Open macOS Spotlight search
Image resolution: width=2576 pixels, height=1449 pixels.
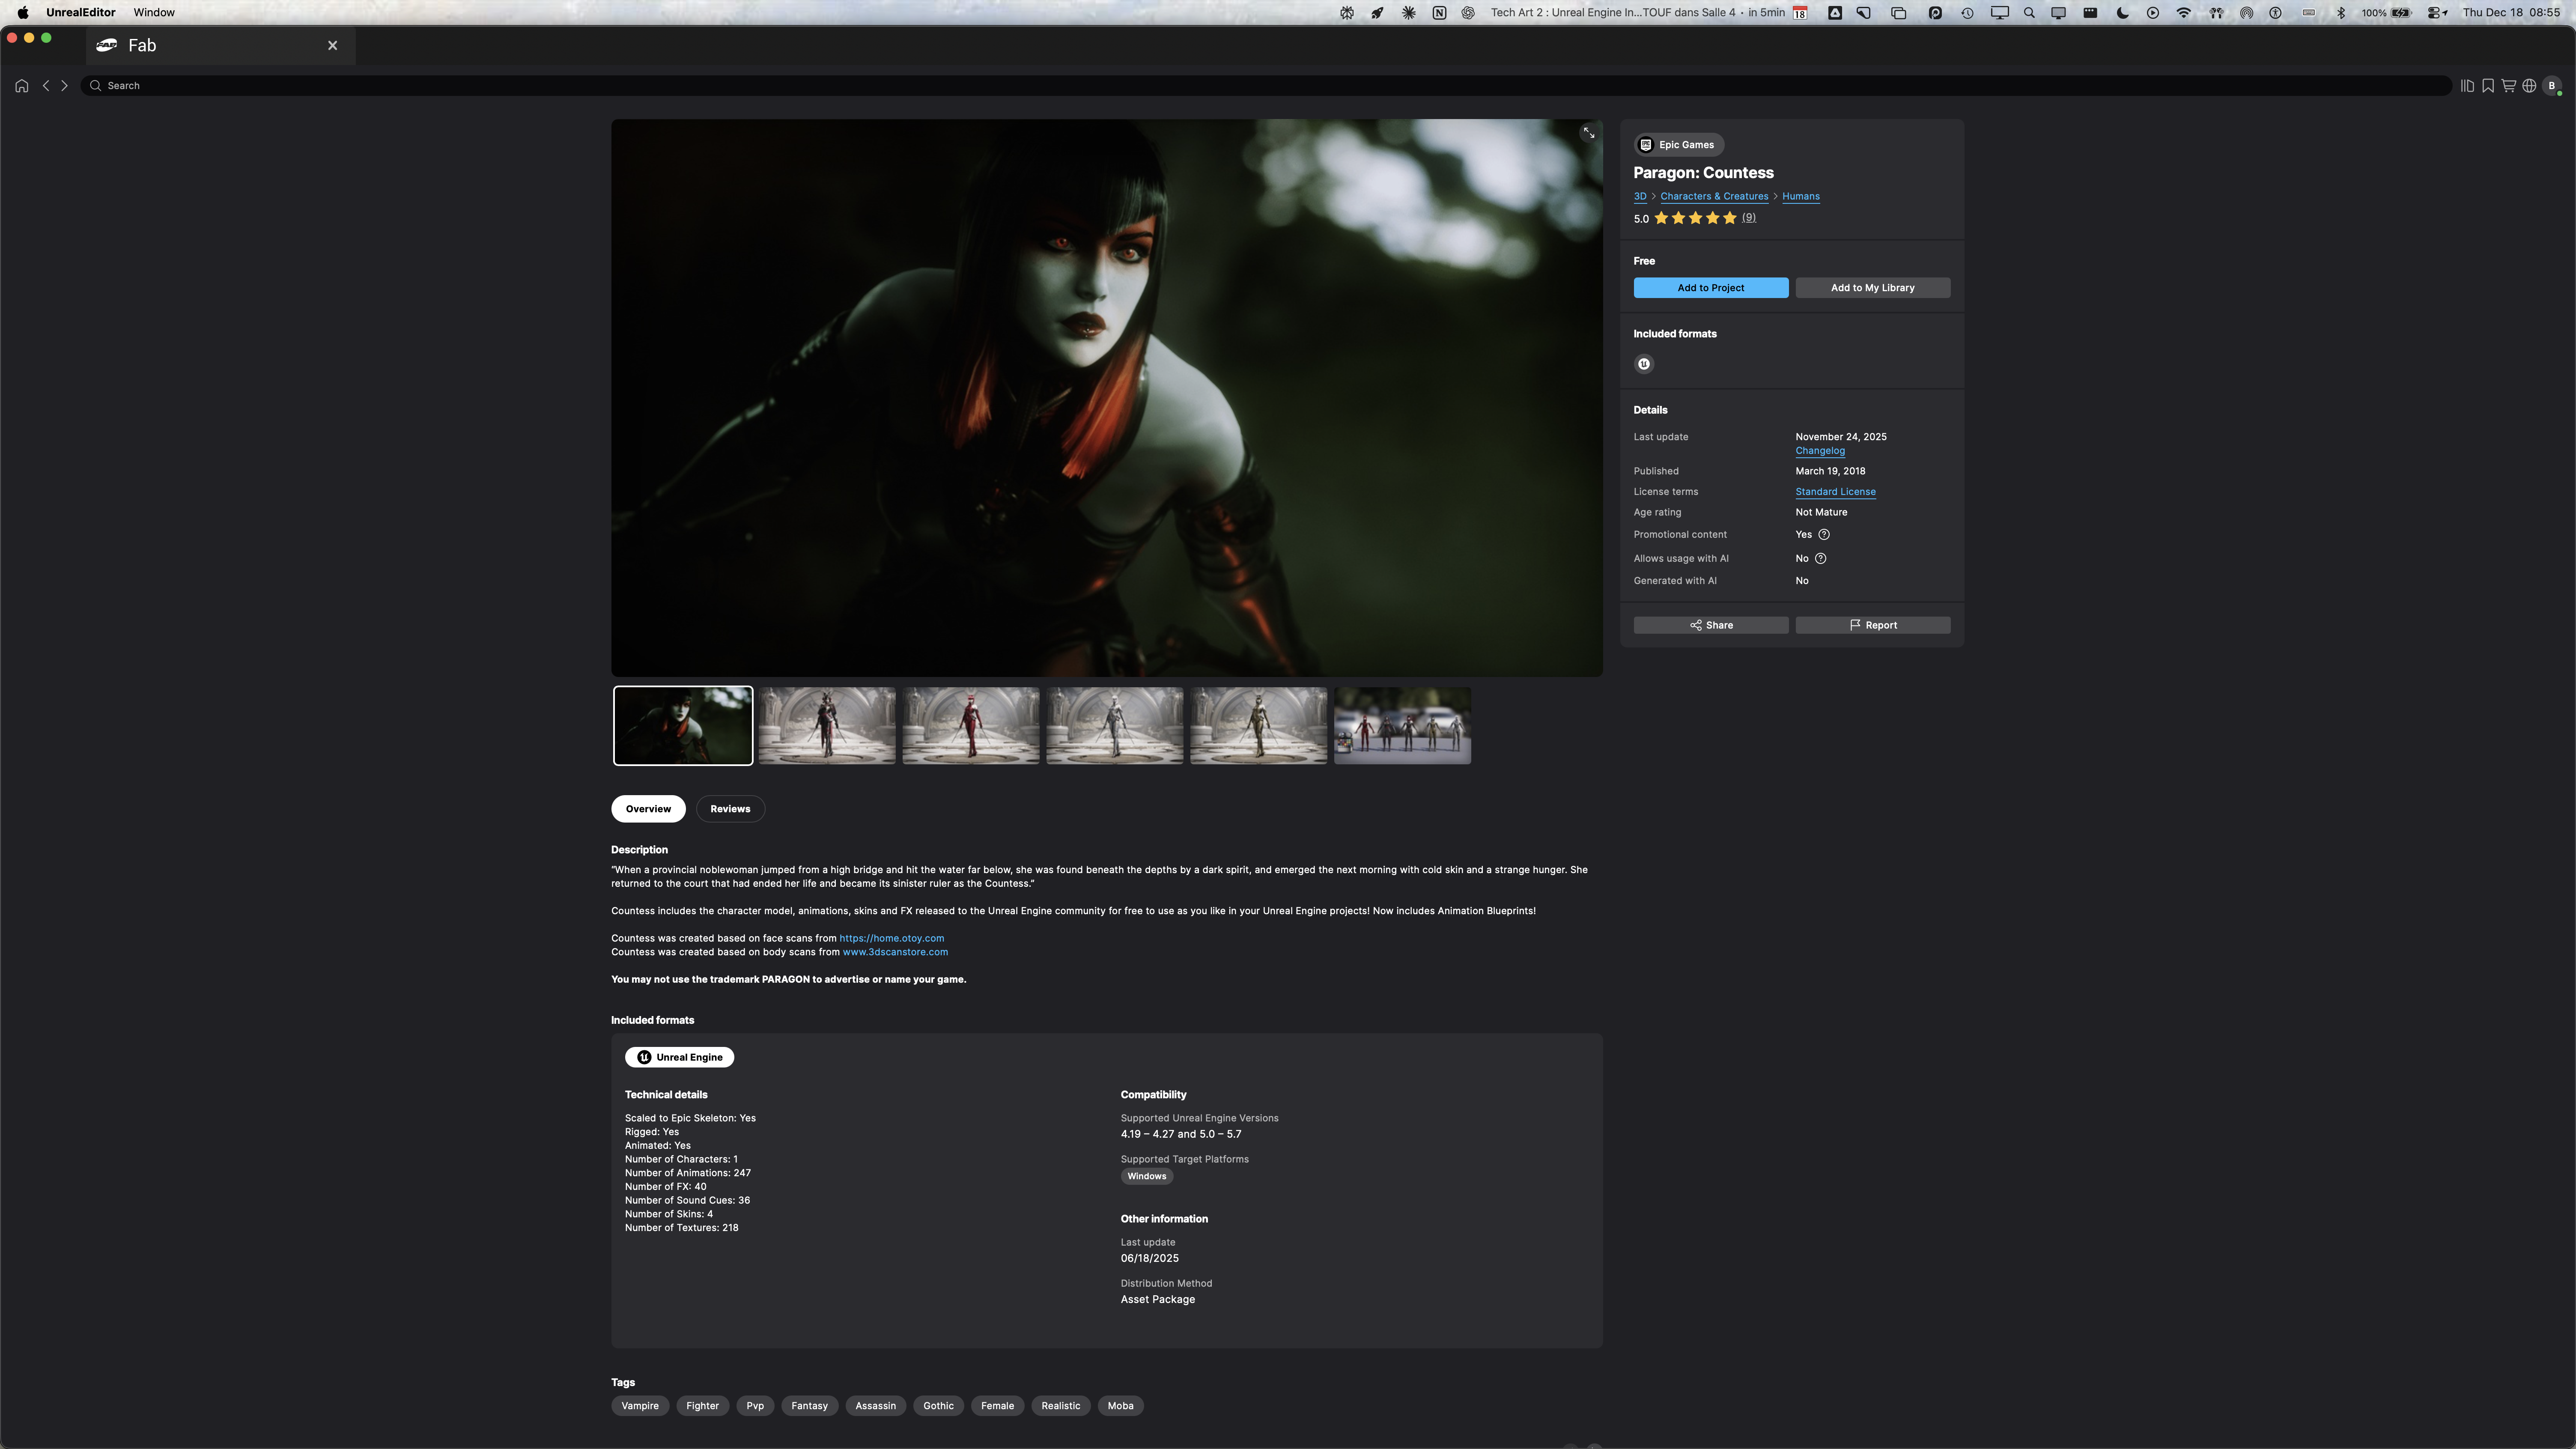(2029, 13)
